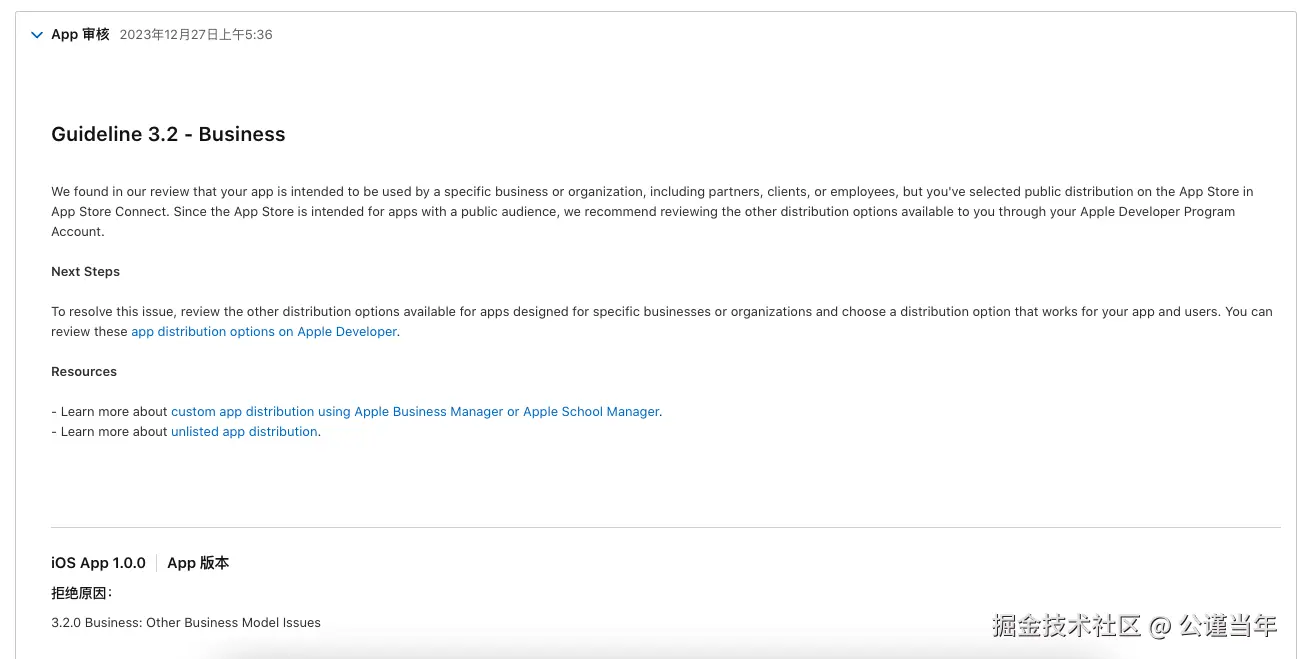Open the custom app distribution link
The image size is (1297, 659).
(415, 412)
